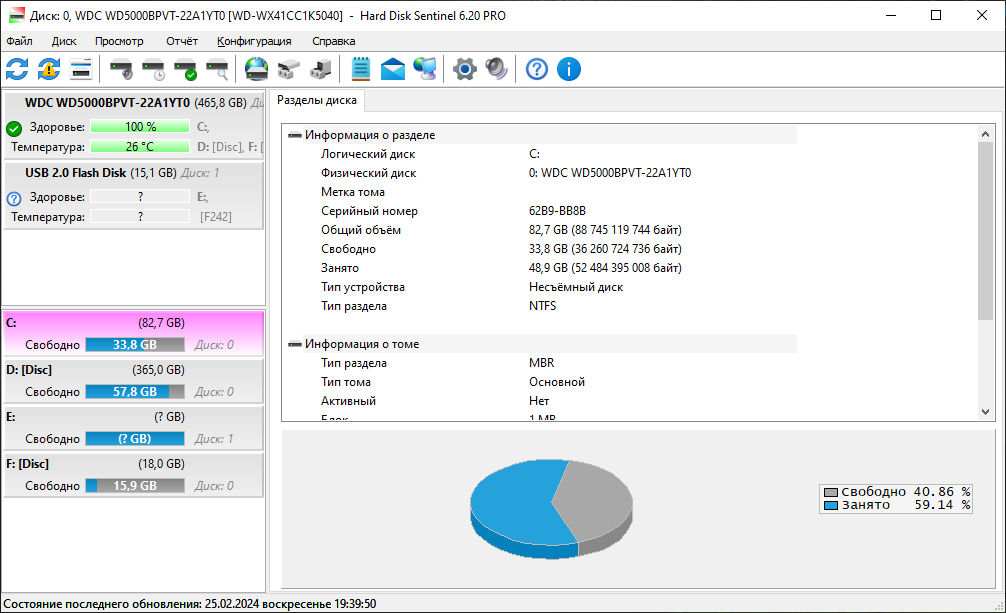Select the Разделы диска tab
The height and width of the screenshot is (613, 1006).
317,100
